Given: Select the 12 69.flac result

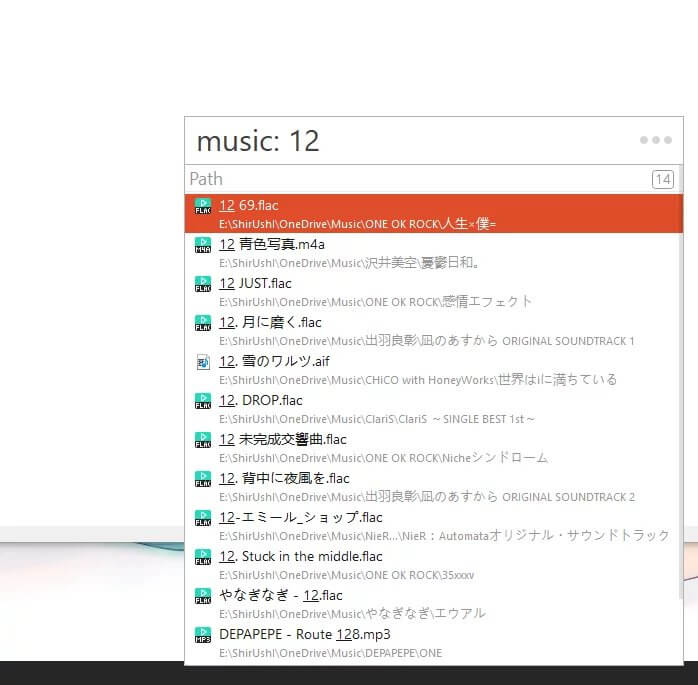Looking at the screenshot, I should tap(430, 213).
